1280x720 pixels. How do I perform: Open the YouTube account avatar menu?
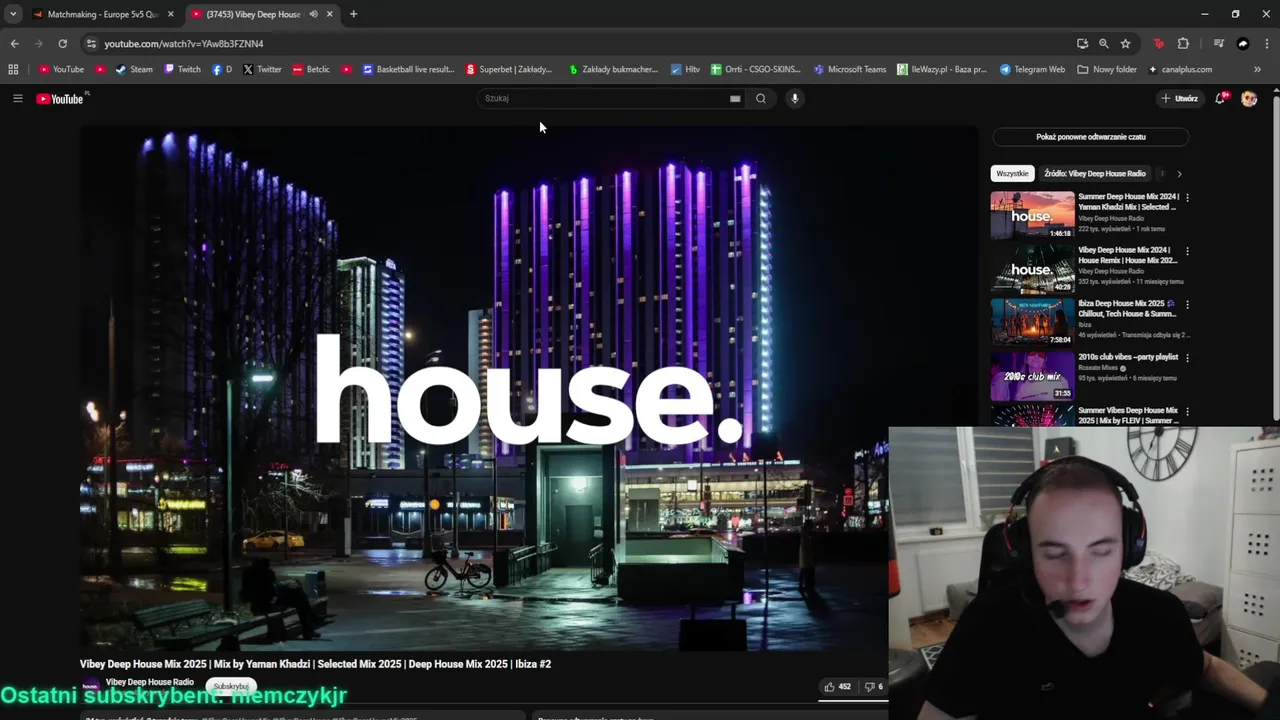click(x=1249, y=98)
